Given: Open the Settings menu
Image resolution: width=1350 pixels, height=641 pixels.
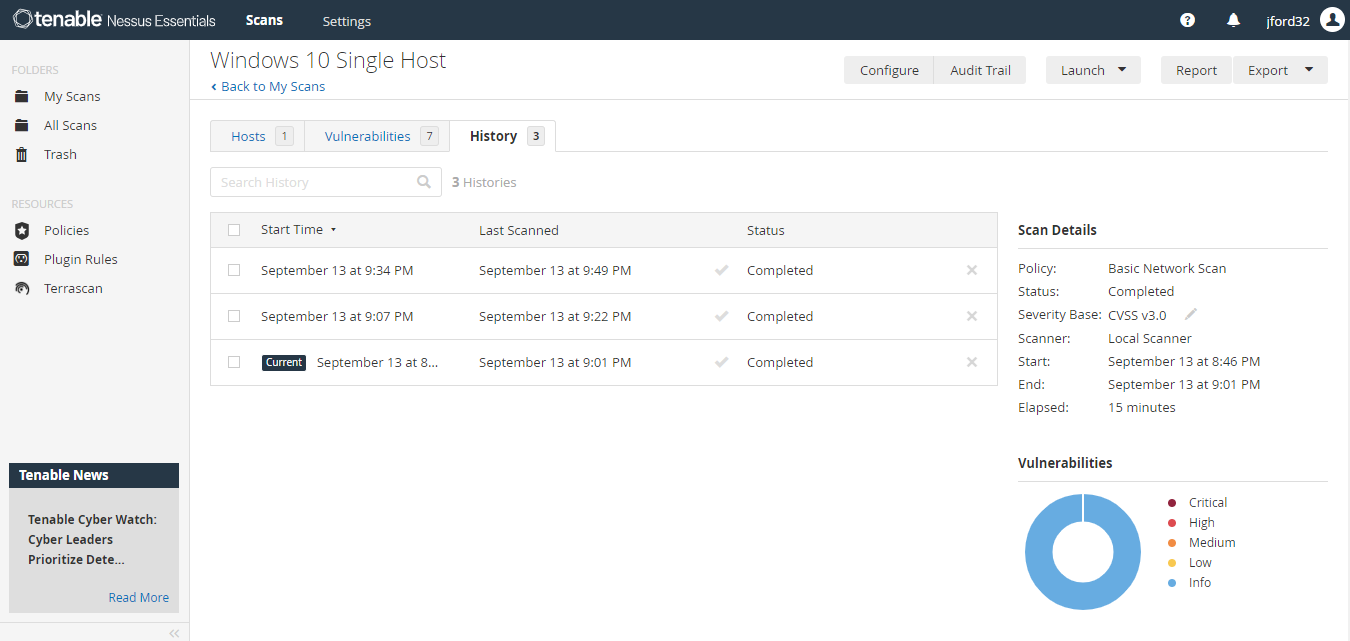Looking at the screenshot, I should point(346,20).
